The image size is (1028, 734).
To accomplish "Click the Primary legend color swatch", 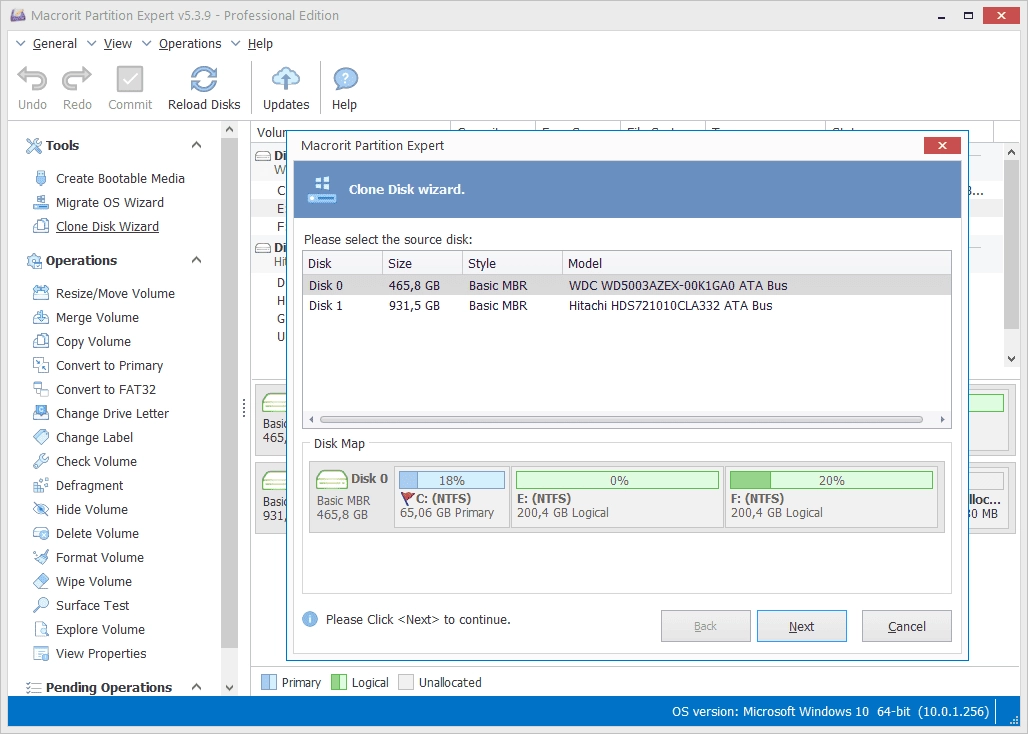I will coord(269,682).
